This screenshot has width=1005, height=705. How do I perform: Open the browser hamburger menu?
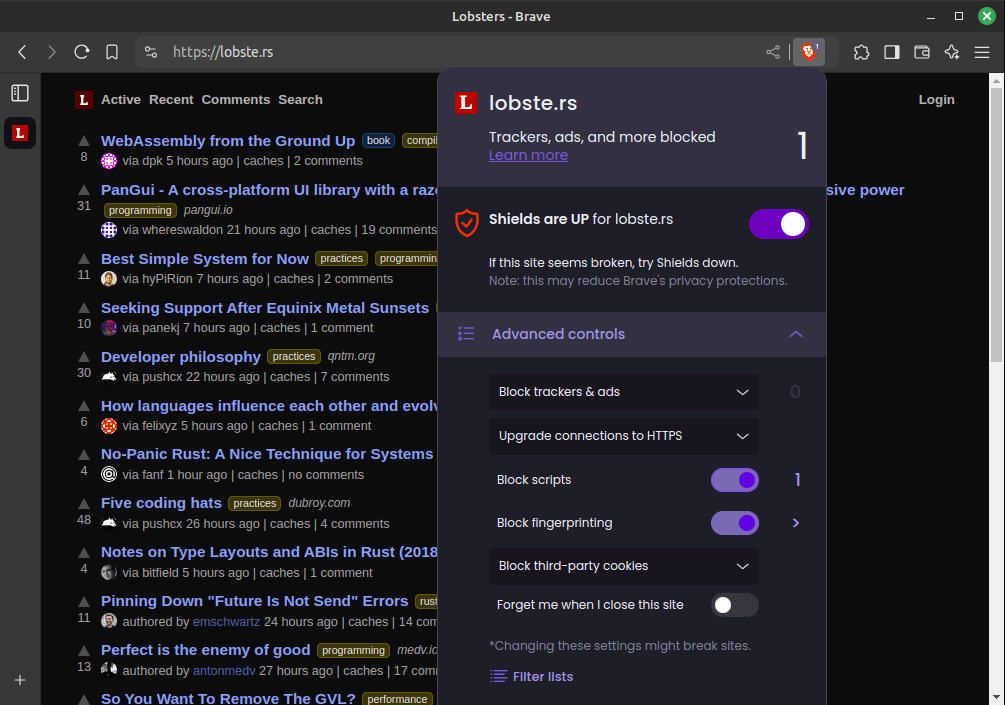coord(982,52)
